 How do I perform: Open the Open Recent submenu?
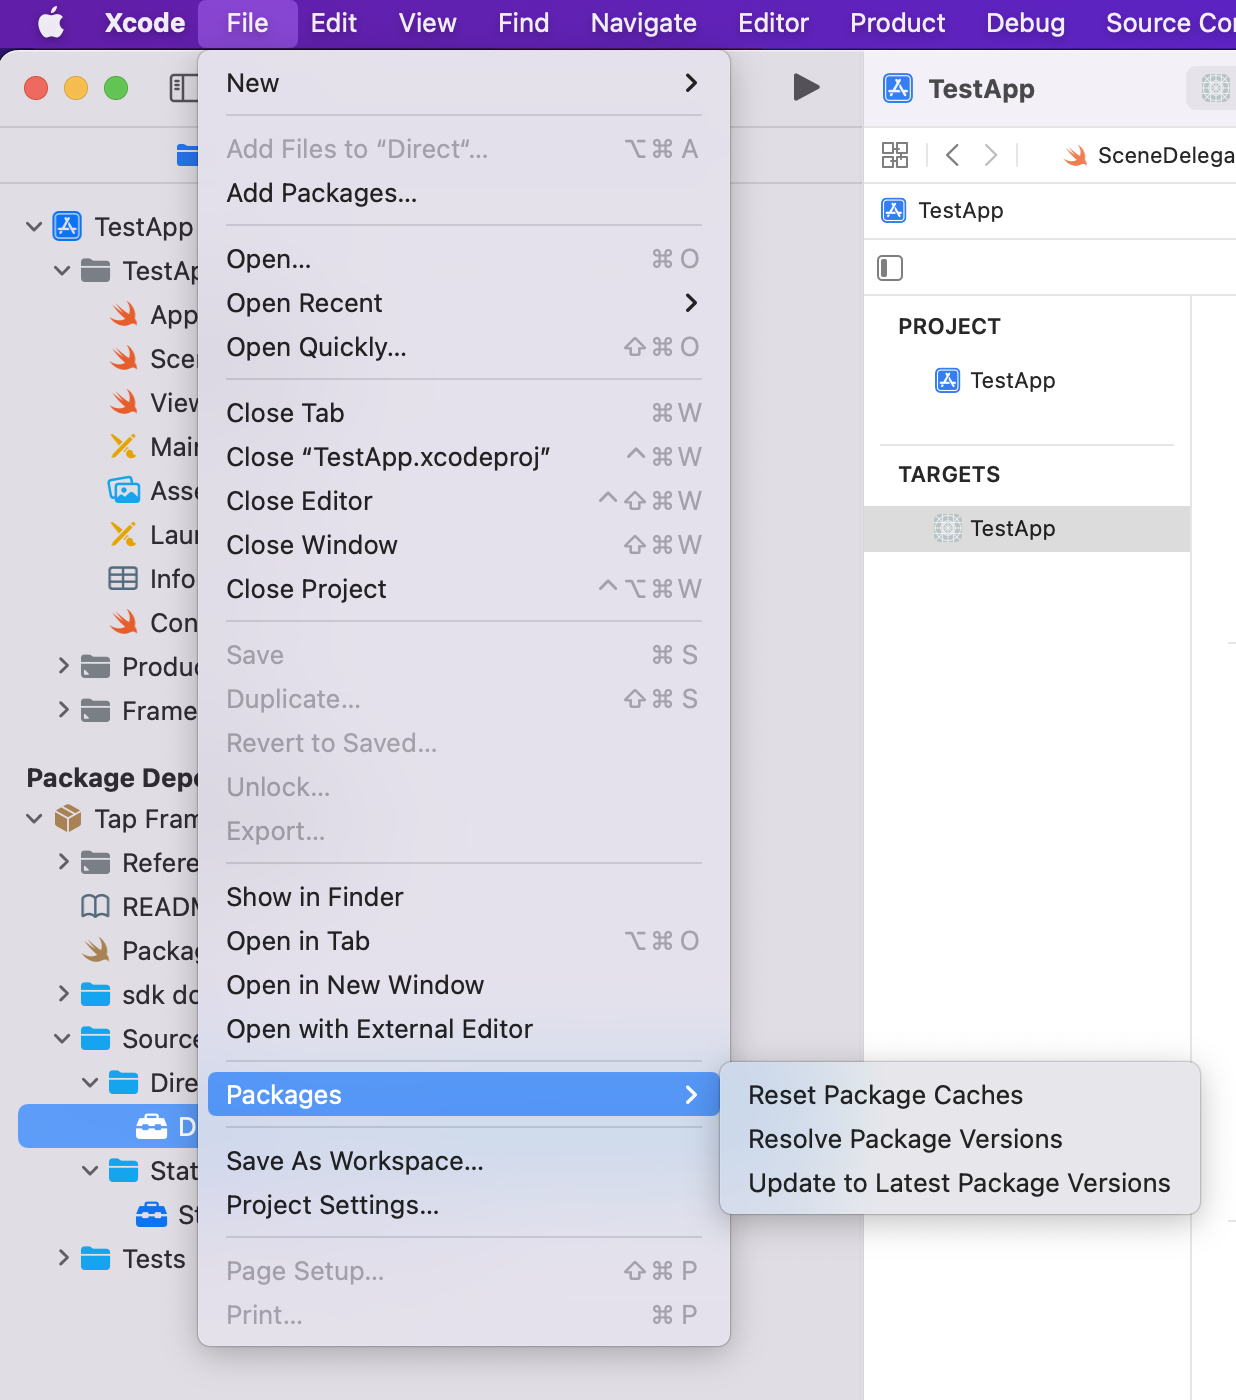(464, 303)
